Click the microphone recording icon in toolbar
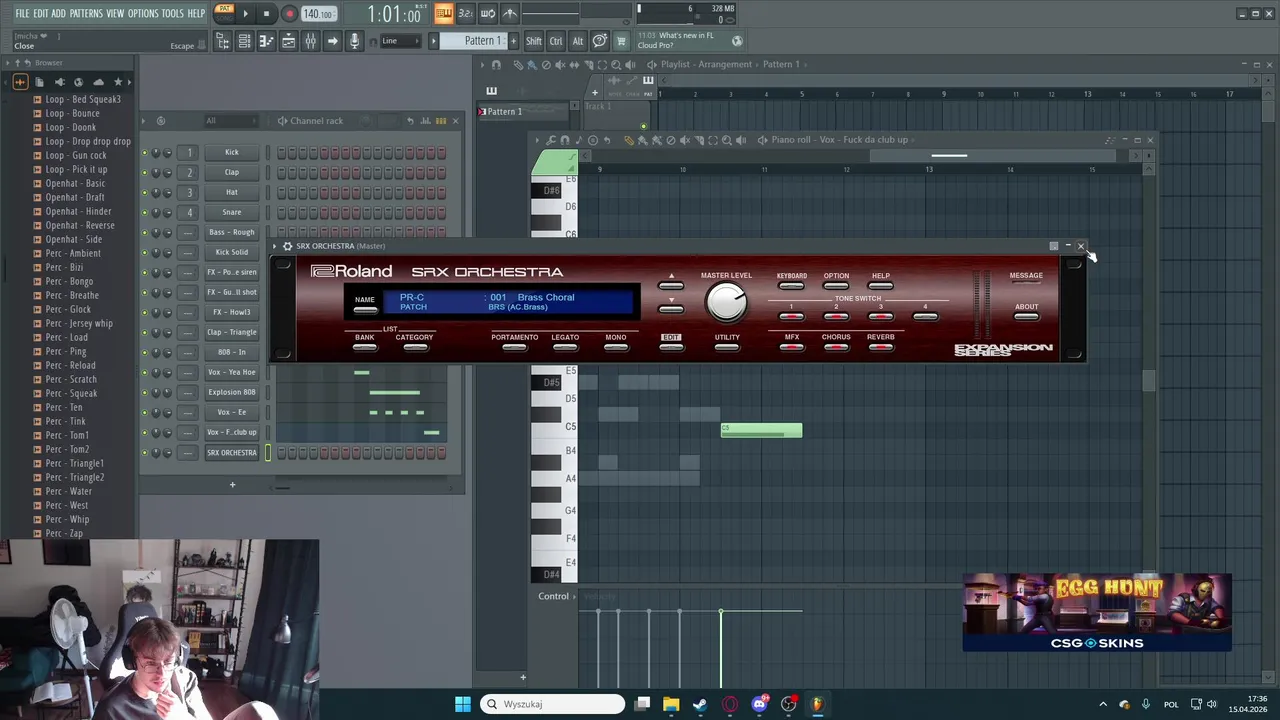The image size is (1280, 720). (354, 41)
